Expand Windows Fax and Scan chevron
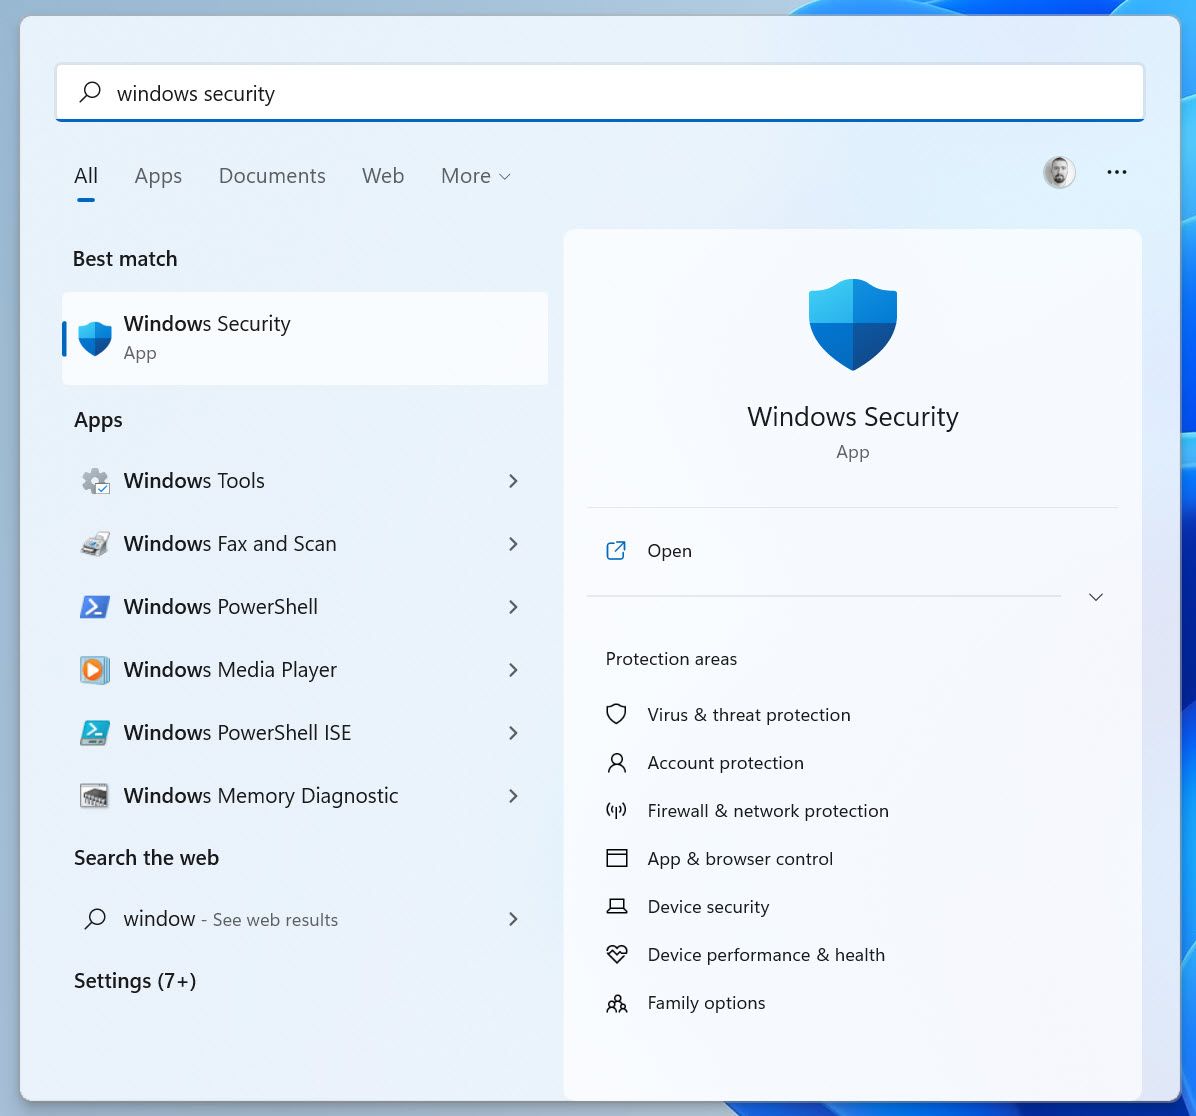This screenshot has height=1116, width=1196. point(513,544)
